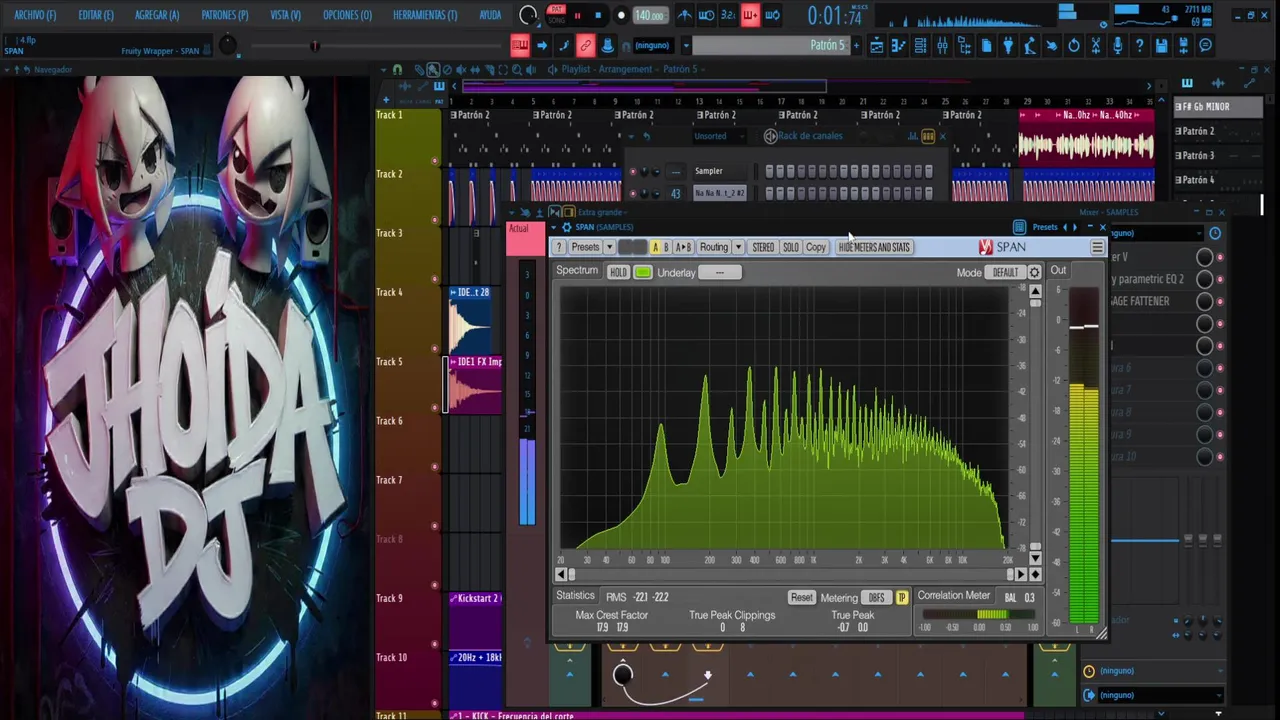The image size is (1280, 720).
Task: Open the Browser icon in toolbar
Action: (964, 45)
